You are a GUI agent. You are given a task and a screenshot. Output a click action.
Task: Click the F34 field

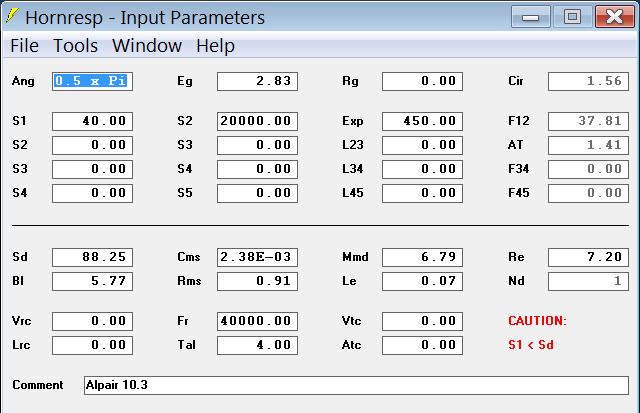coord(588,169)
